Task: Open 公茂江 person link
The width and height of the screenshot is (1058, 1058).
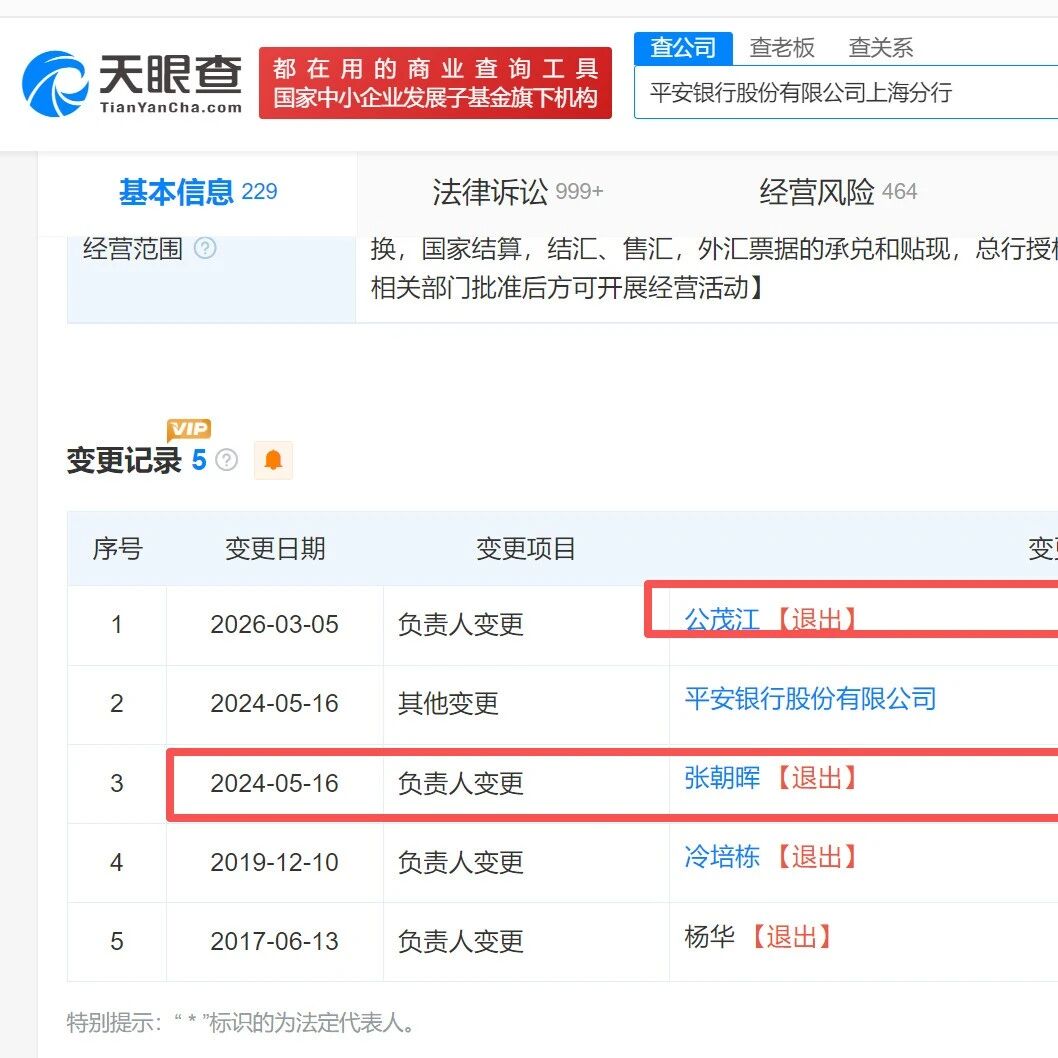Action: pyautogui.click(x=722, y=619)
